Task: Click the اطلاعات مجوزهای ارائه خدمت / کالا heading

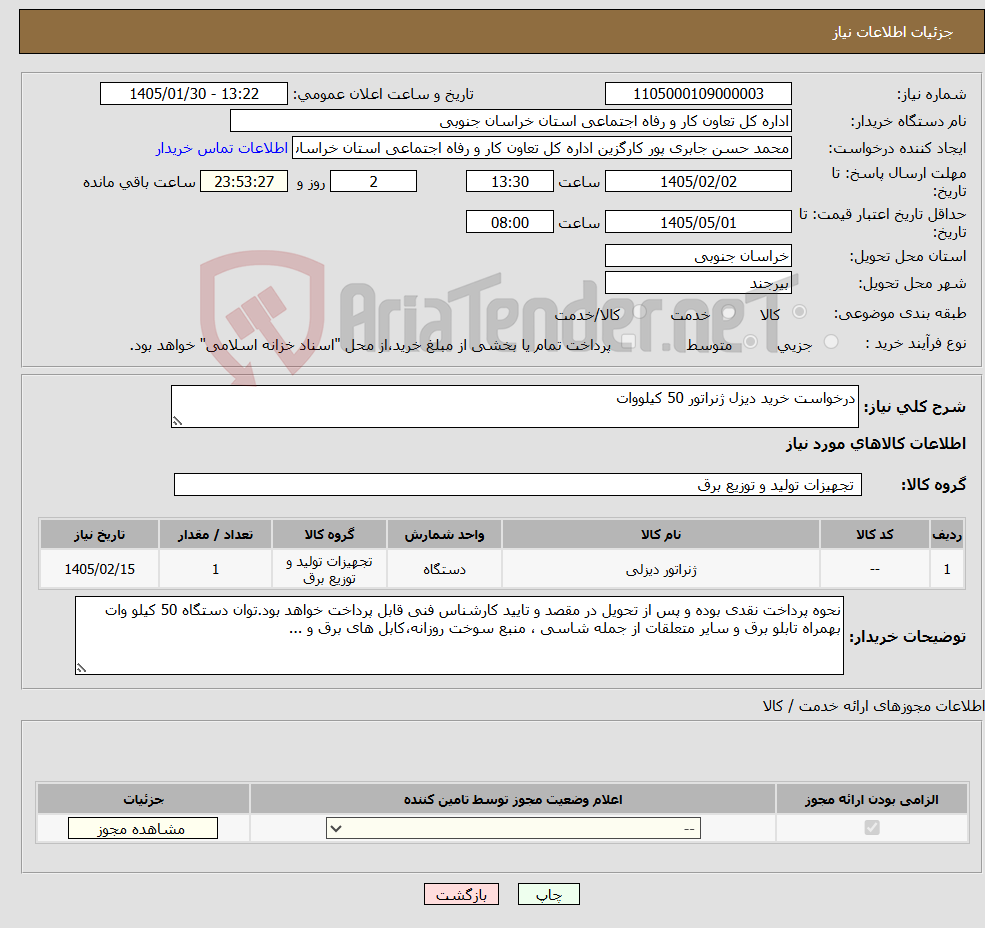Action: [x=873, y=706]
